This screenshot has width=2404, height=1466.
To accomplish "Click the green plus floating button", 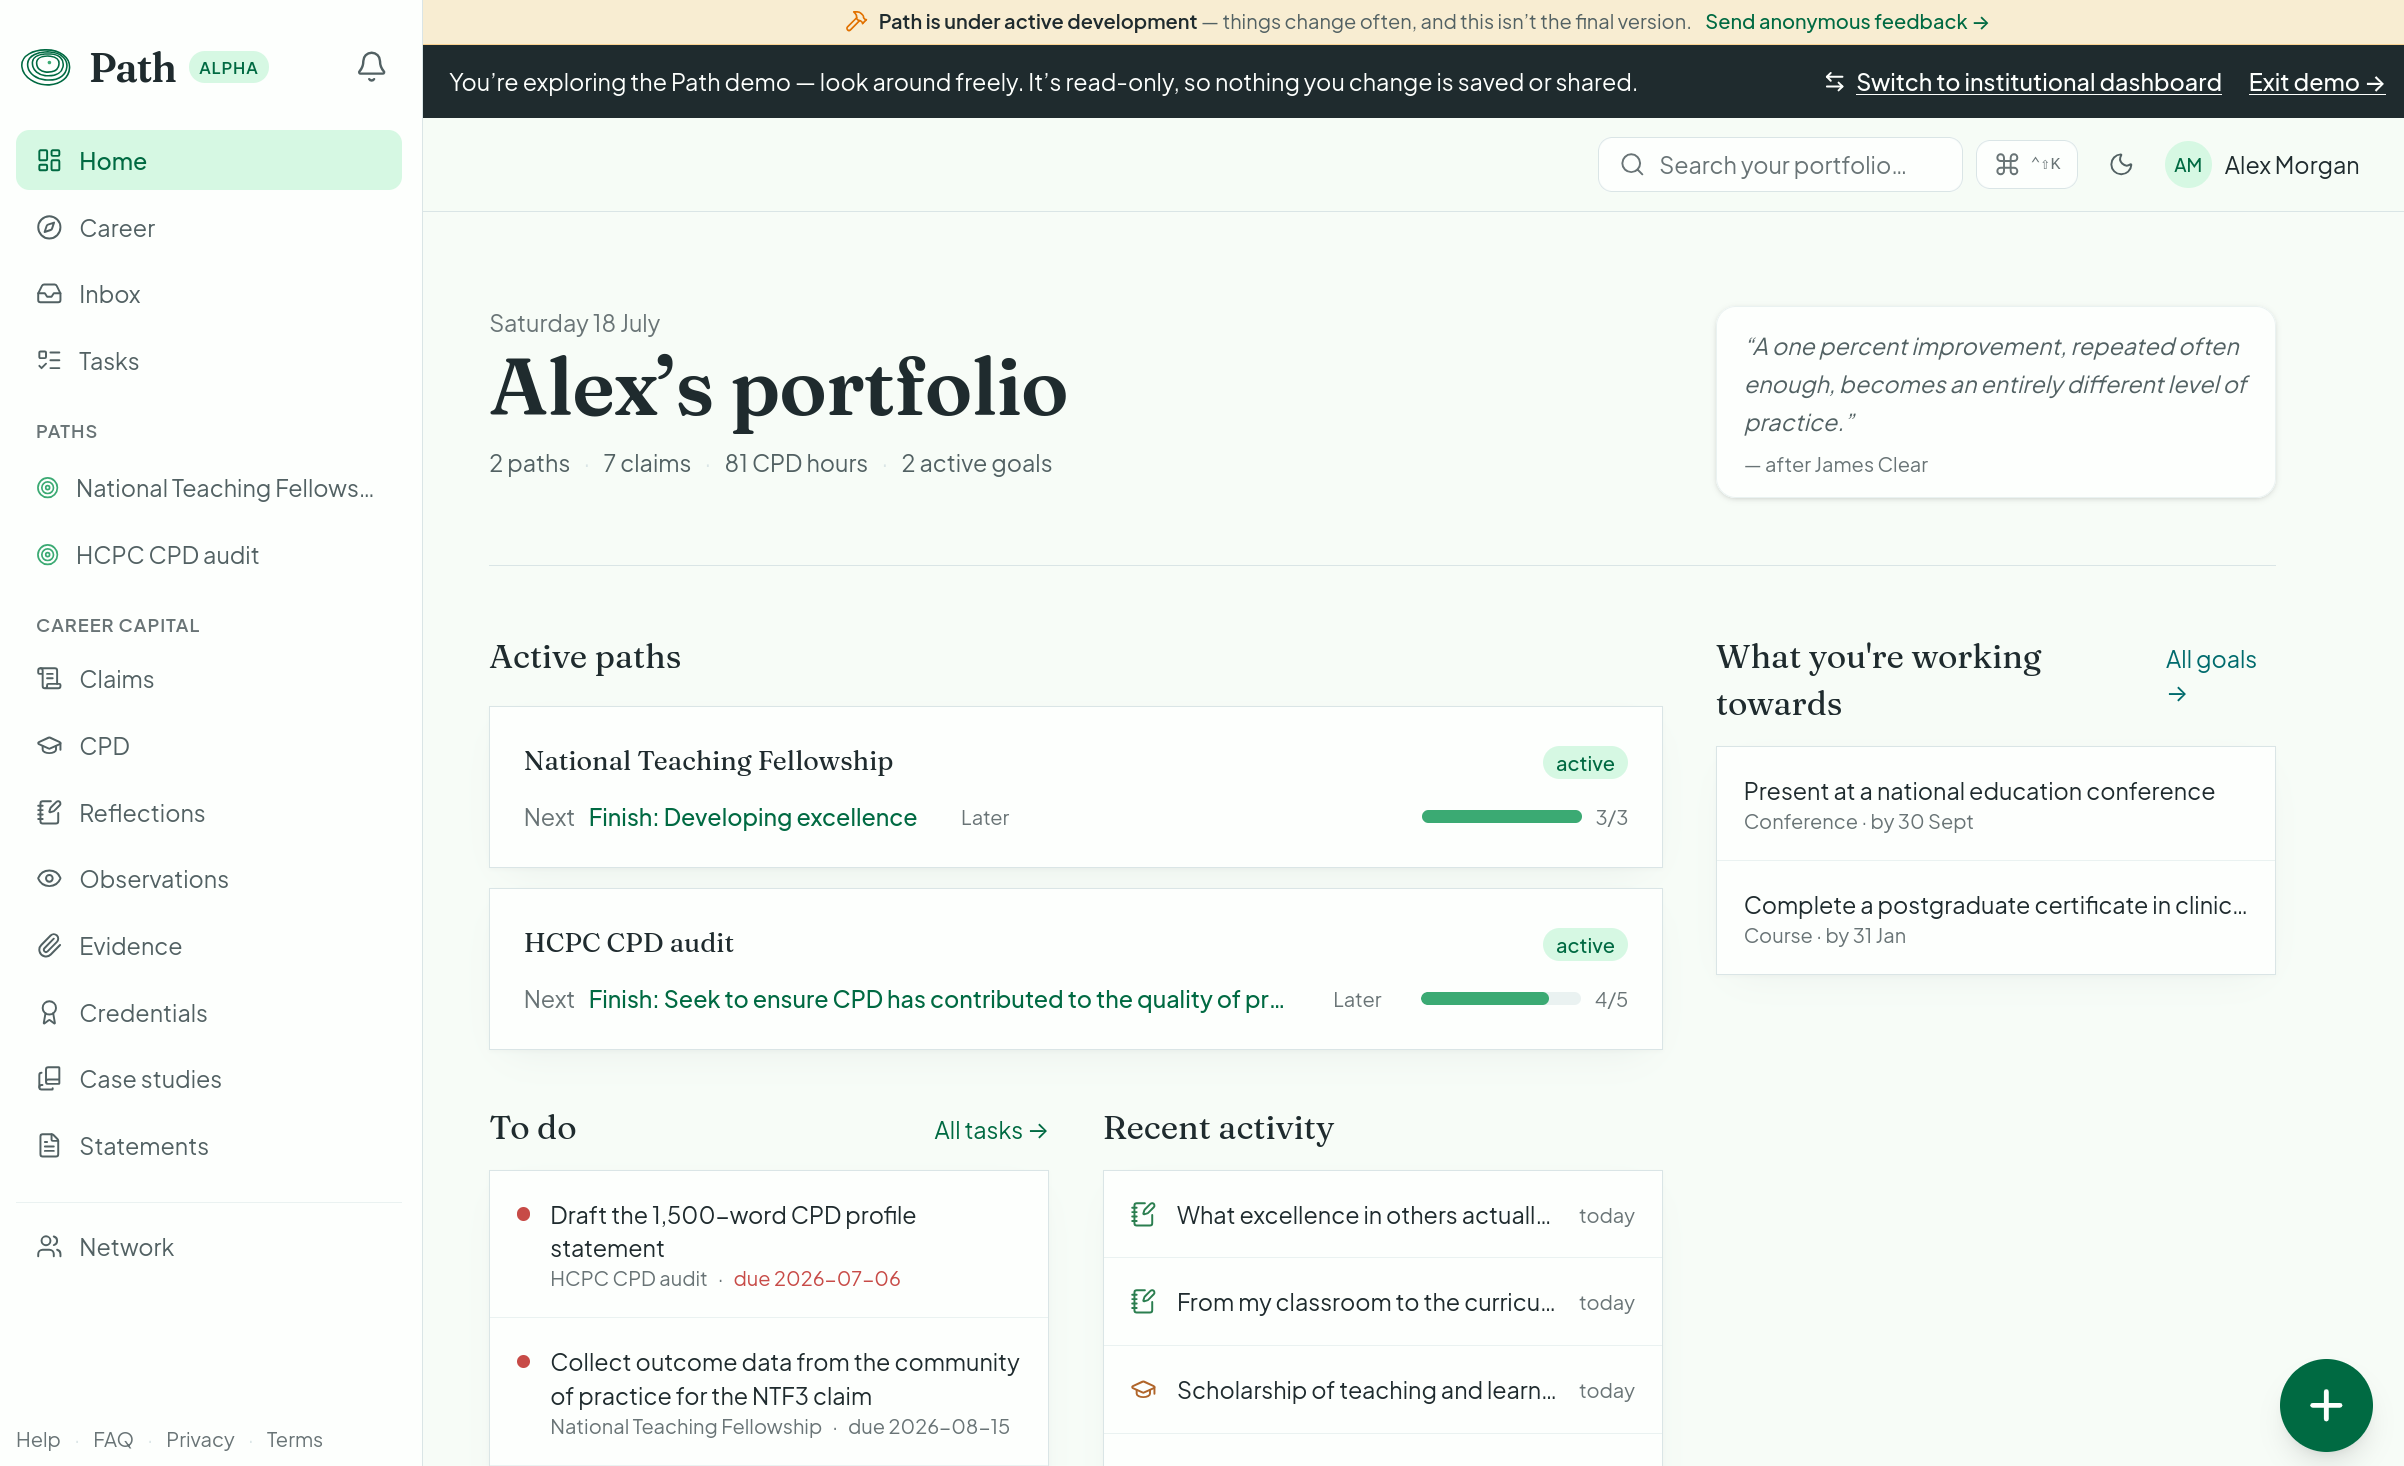I will (2325, 1405).
